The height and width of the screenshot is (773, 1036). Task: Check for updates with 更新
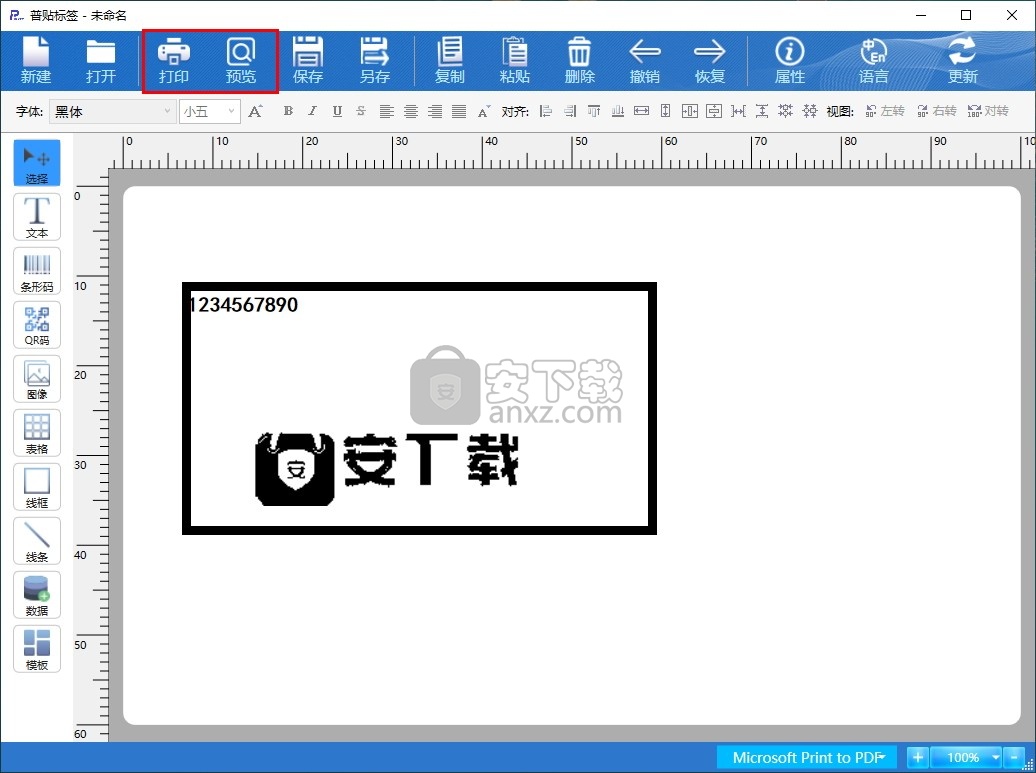[x=963, y=60]
